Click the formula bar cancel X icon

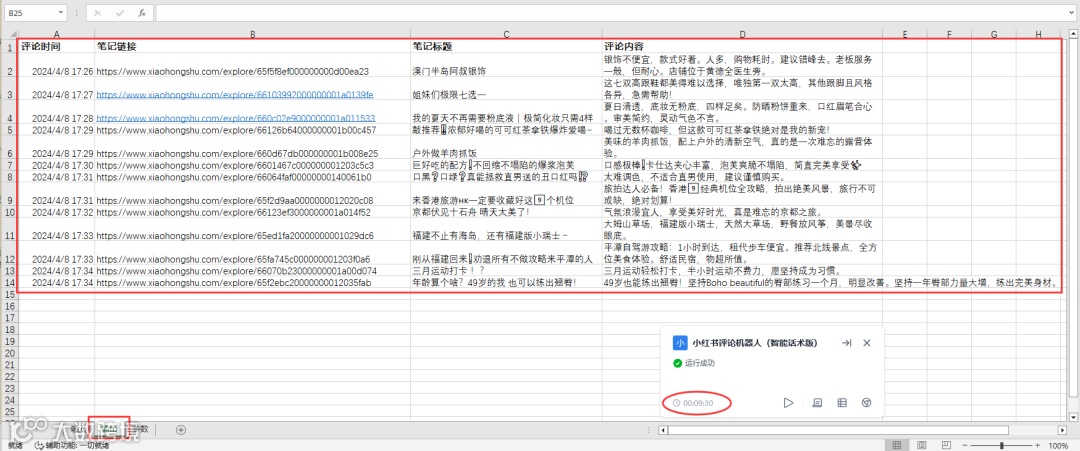pos(98,13)
